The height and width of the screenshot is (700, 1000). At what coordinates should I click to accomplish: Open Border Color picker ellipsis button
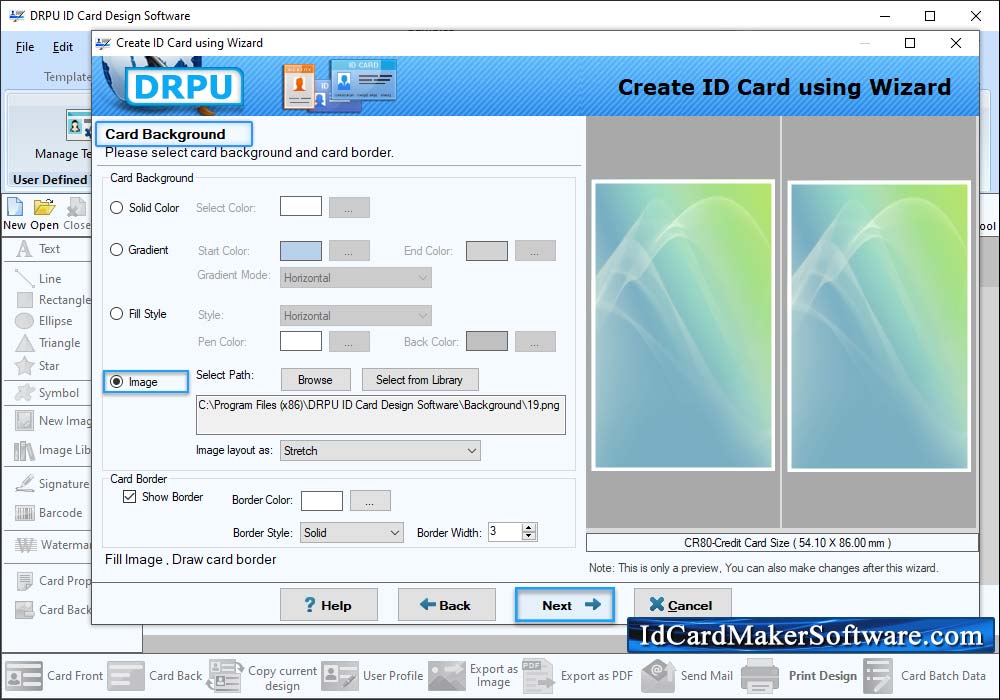(370, 500)
